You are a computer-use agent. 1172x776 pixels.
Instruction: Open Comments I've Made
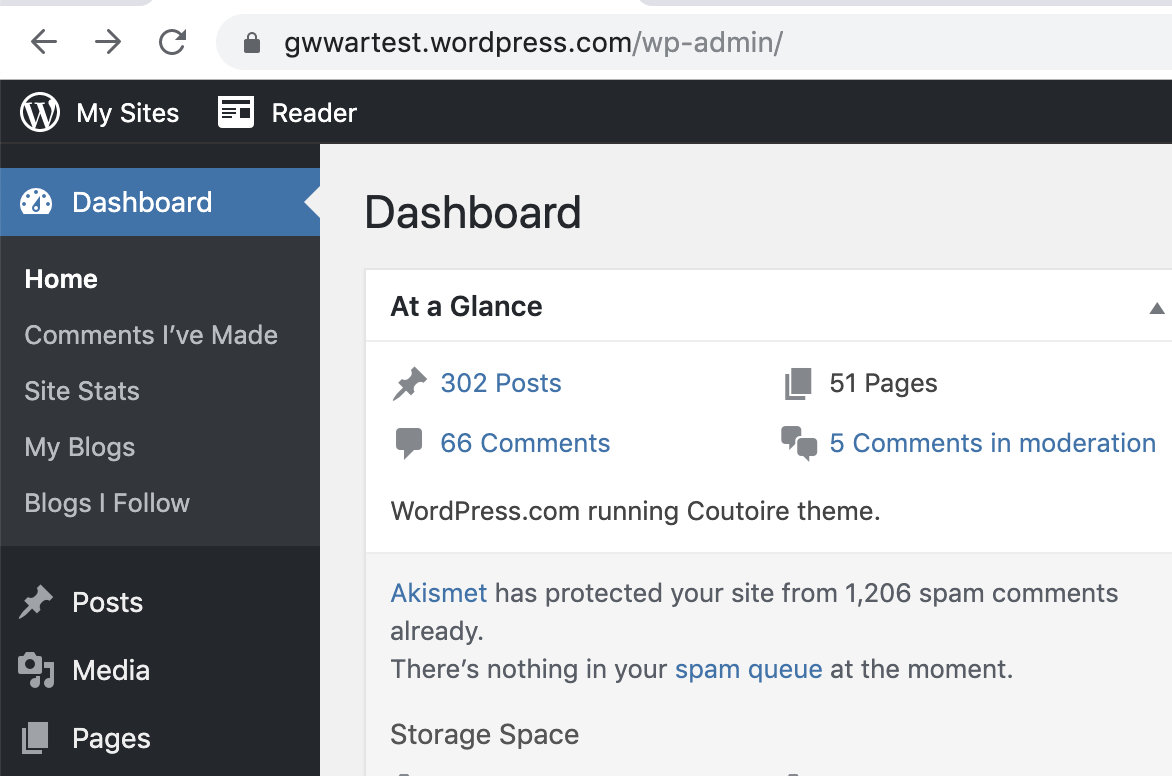151,335
